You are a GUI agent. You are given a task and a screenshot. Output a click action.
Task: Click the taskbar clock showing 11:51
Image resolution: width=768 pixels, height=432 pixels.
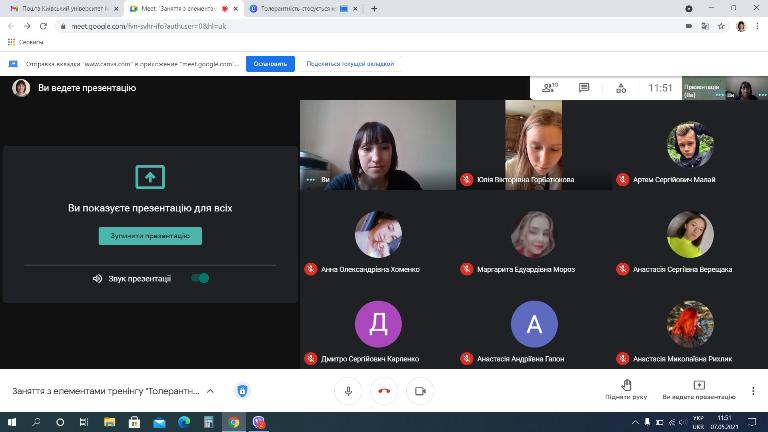[x=724, y=422]
